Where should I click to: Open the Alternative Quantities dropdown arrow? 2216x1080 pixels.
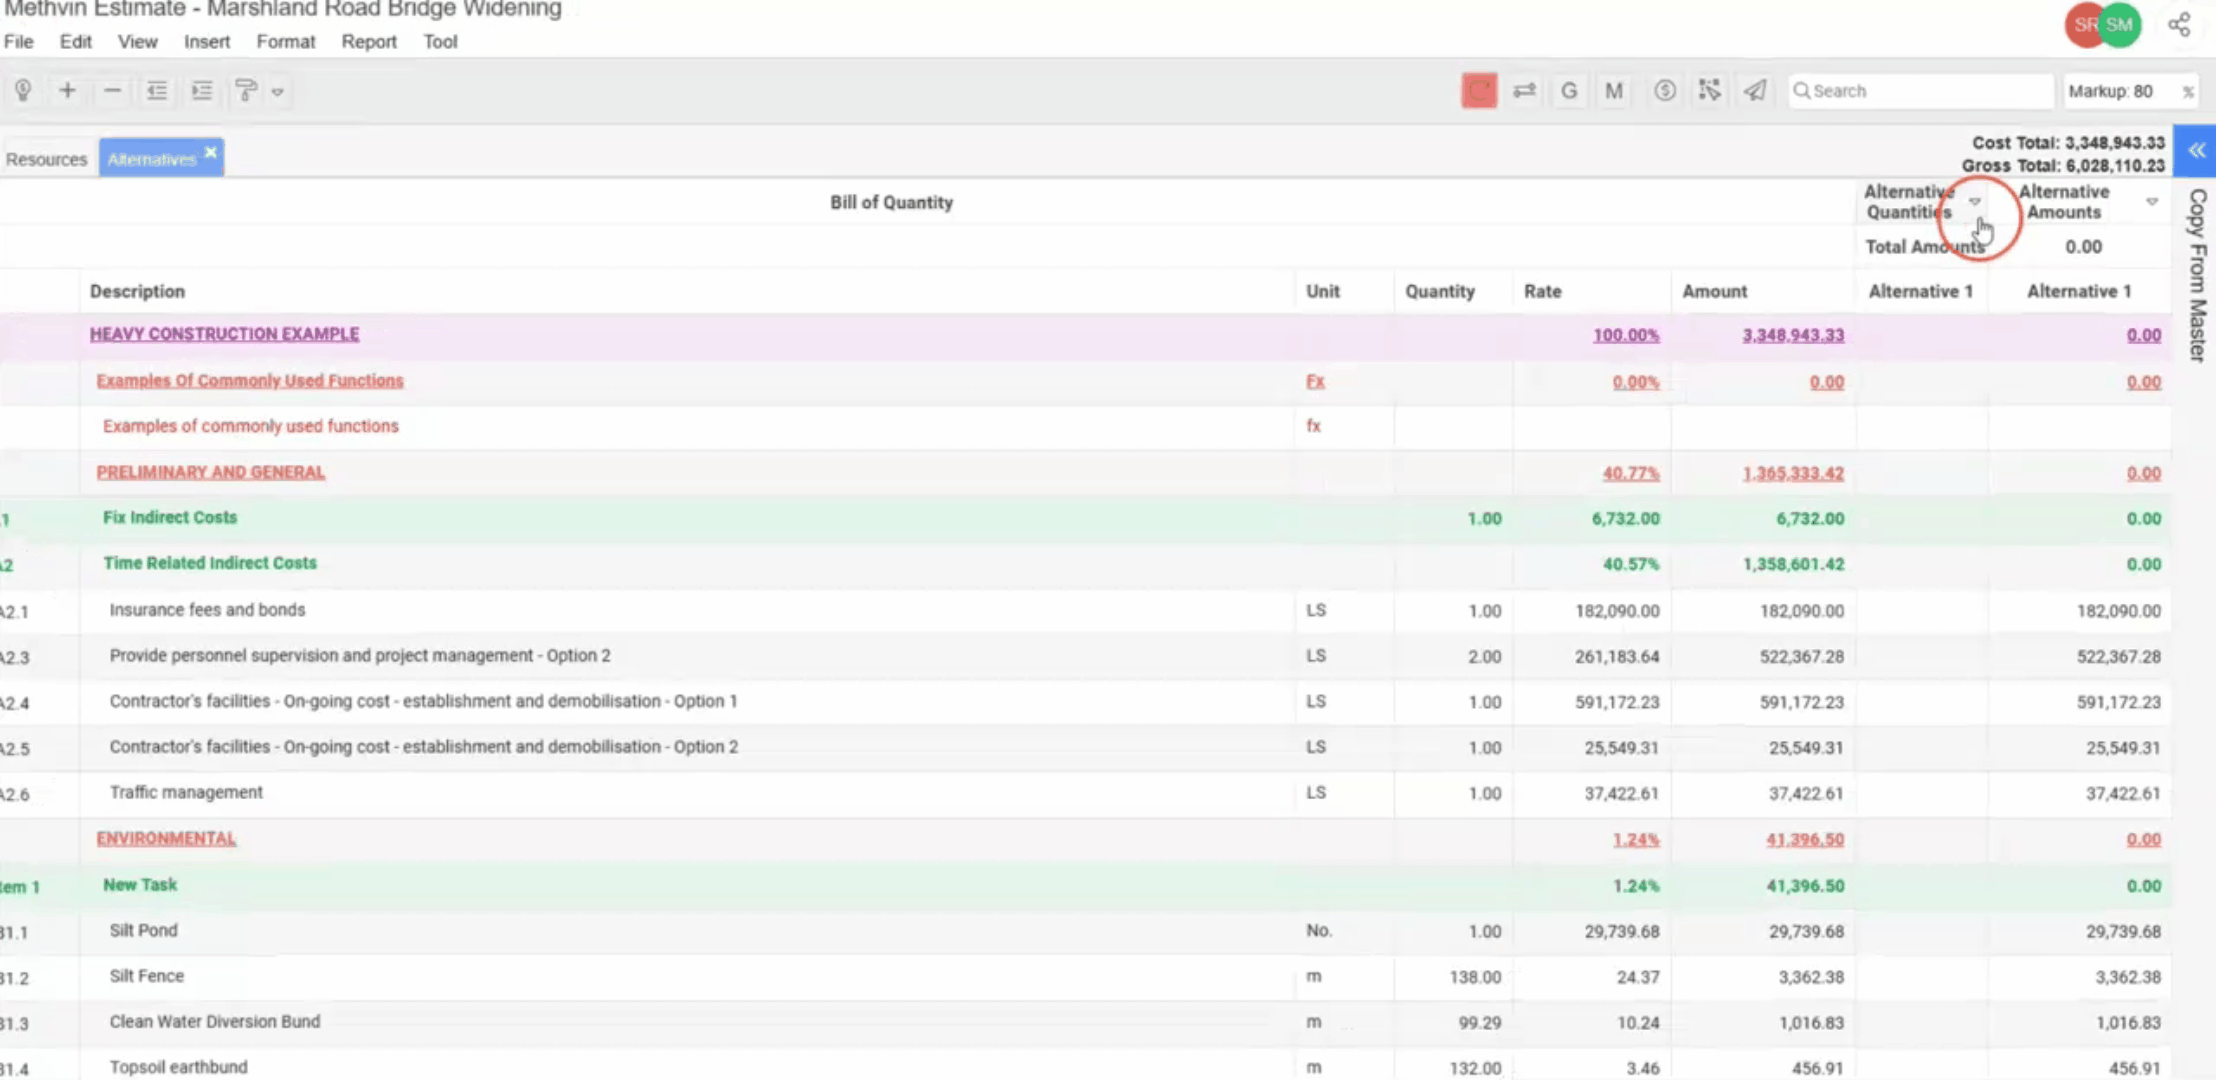(1975, 201)
